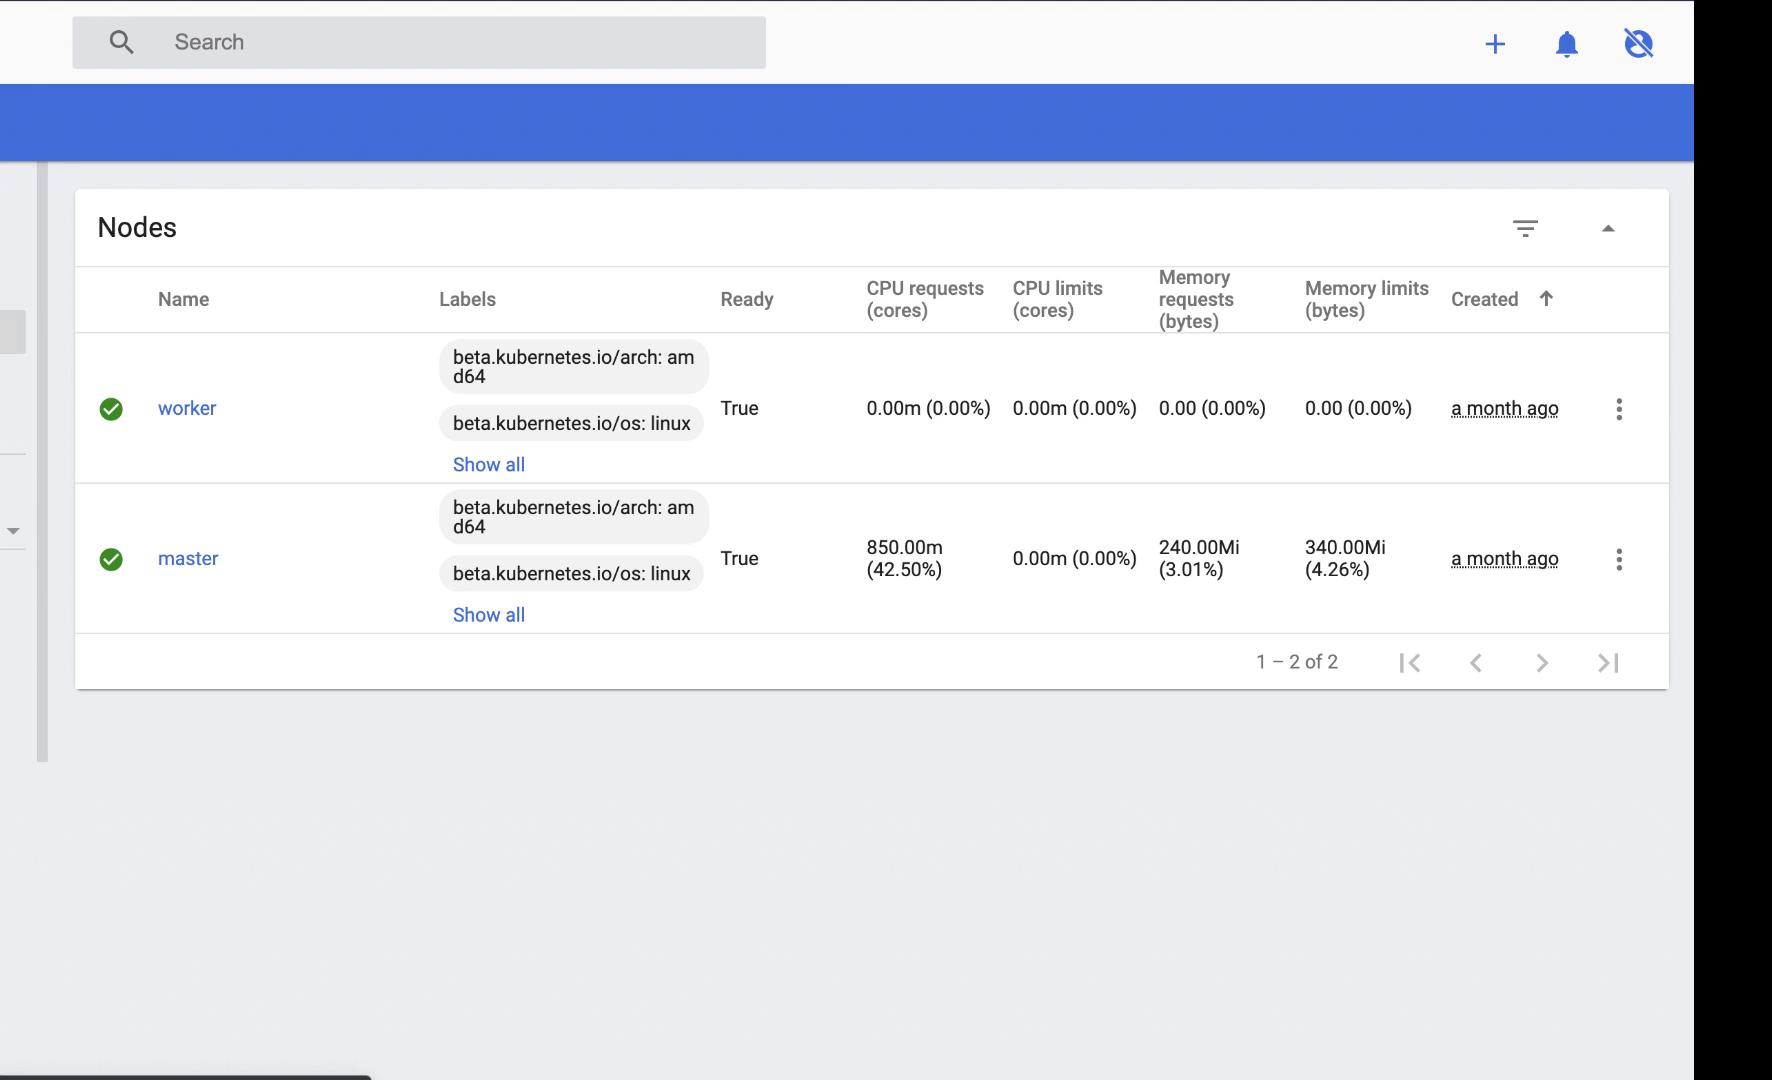Go to next page of nodes
This screenshot has height=1080, width=1772.
coord(1542,662)
